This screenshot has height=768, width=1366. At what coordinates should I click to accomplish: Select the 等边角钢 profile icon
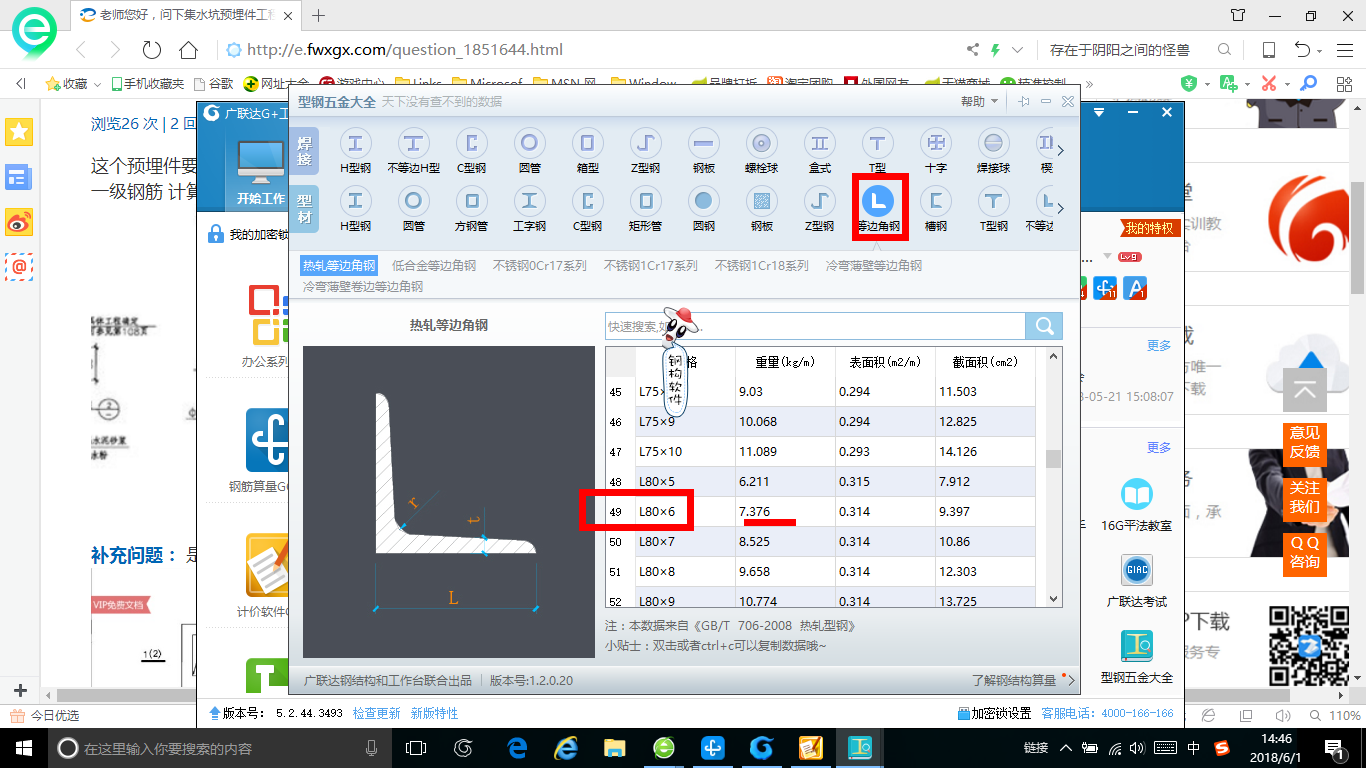pos(878,209)
